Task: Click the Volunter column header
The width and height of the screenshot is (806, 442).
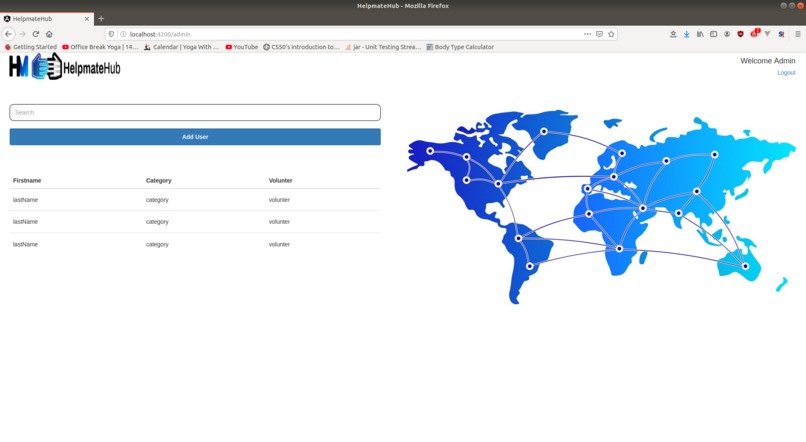Action: coord(280,180)
